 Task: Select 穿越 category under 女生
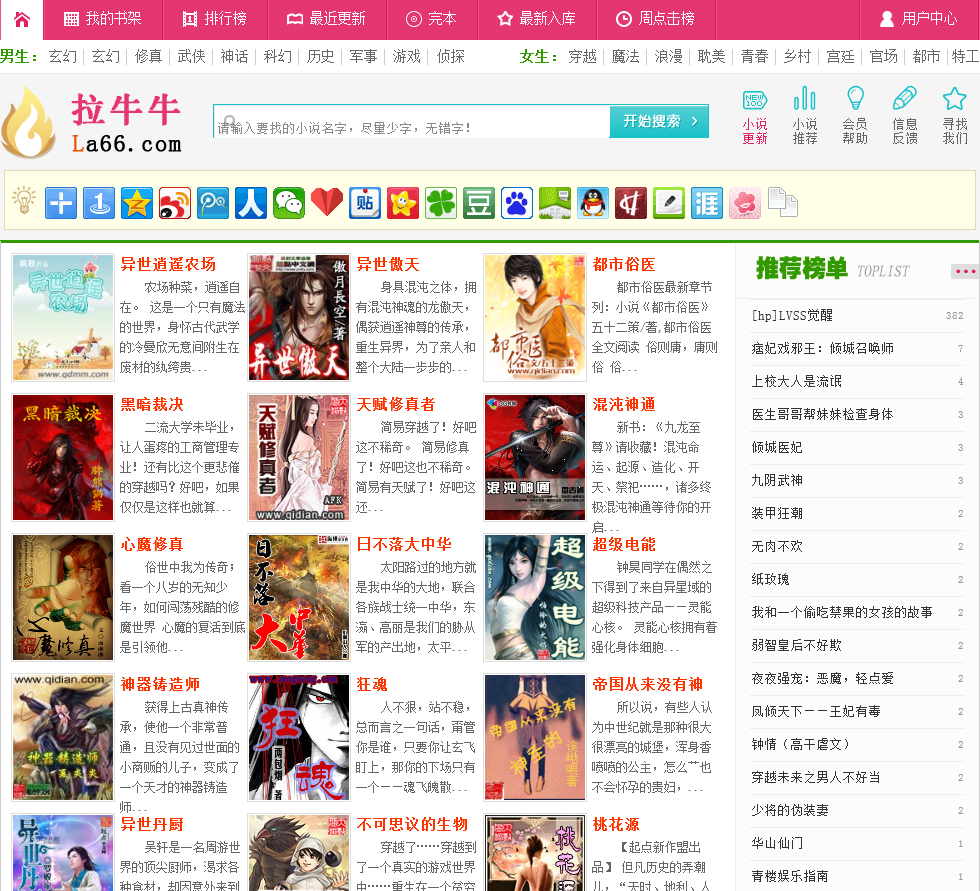582,57
